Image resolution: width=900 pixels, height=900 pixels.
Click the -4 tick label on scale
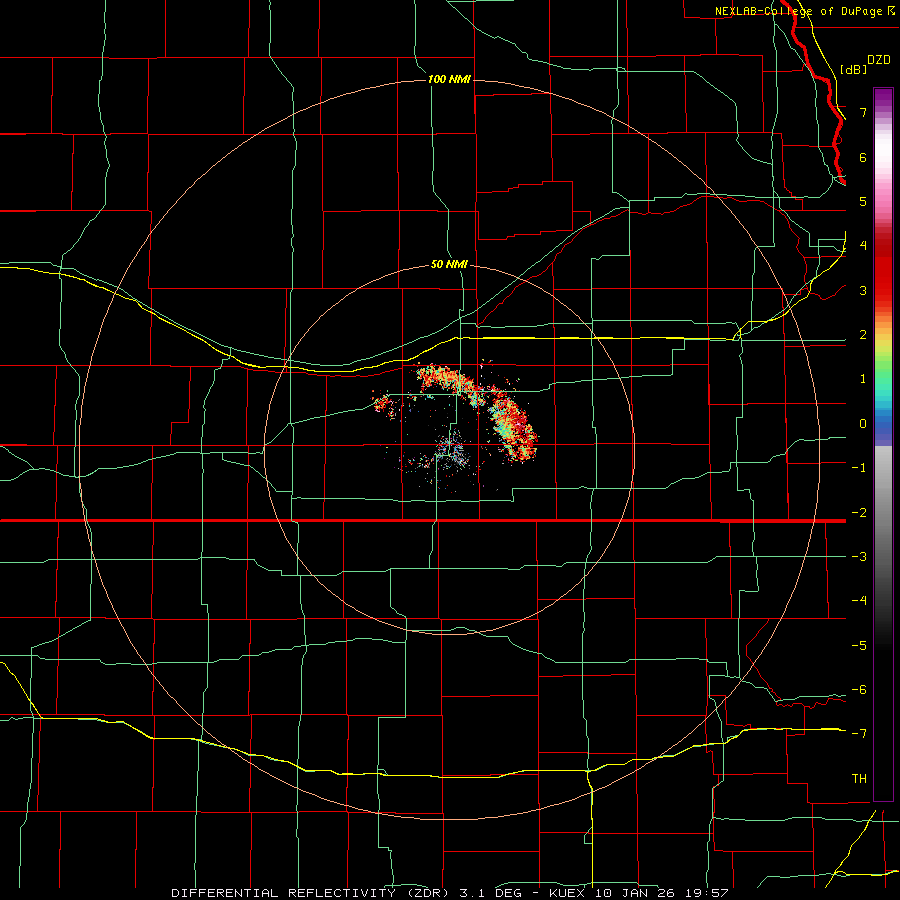[859, 601]
